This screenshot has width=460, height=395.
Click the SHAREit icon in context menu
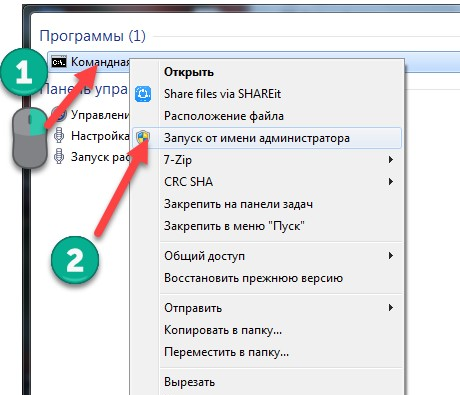coord(143,94)
